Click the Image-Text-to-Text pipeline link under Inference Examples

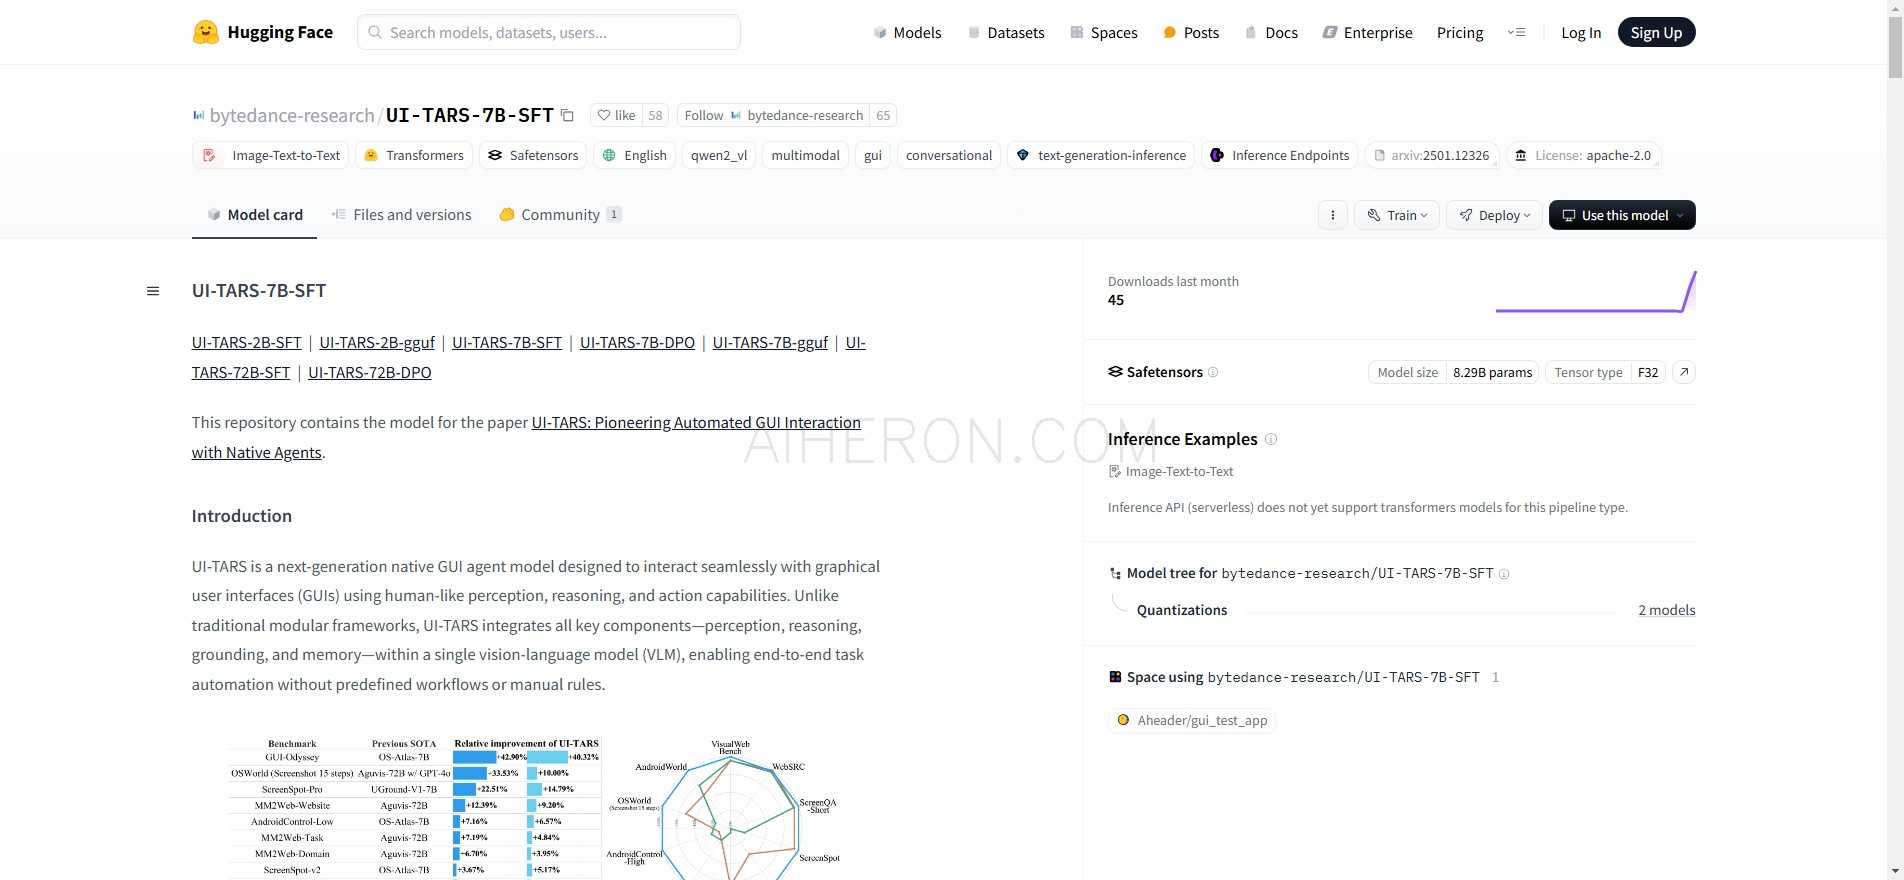click(x=1171, y=472)
